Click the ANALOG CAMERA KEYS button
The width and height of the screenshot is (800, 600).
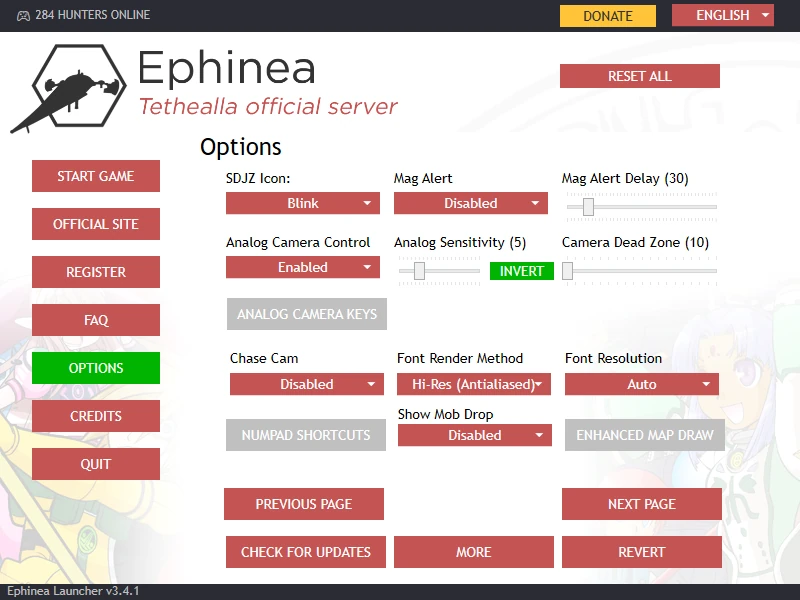click(x=306, y=314)
